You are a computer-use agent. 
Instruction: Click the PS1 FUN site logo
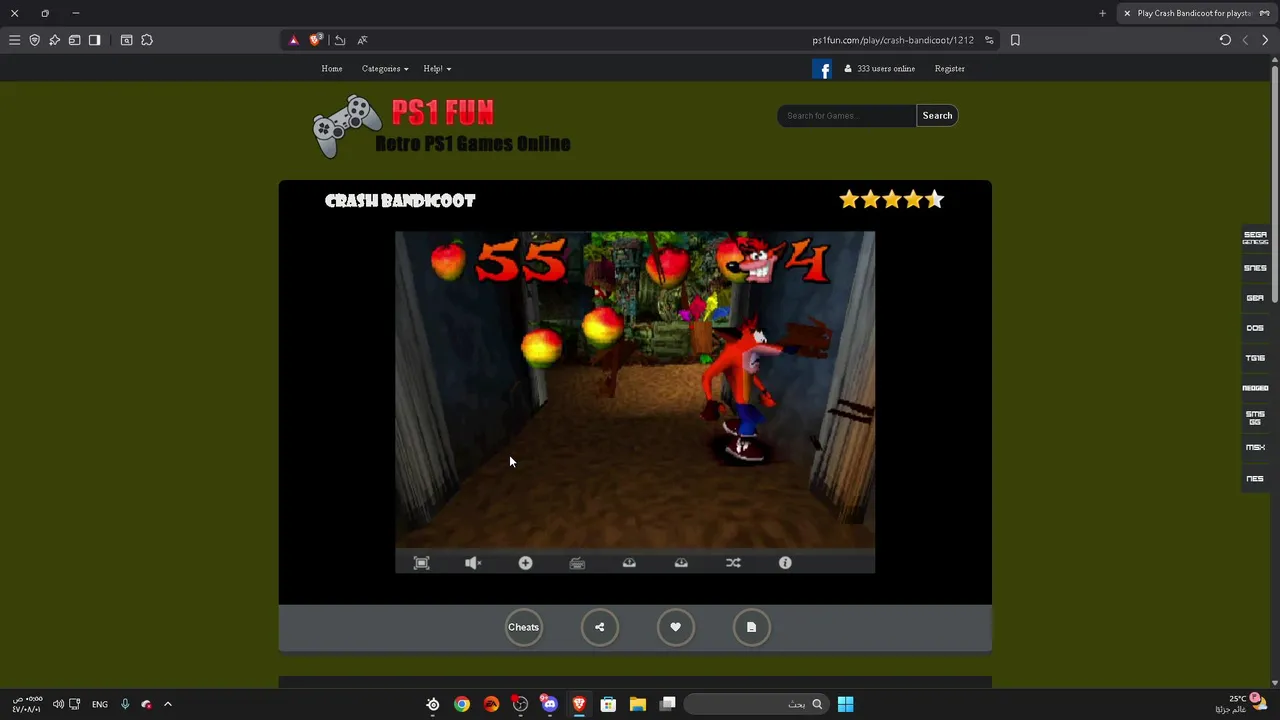point(441,127)
